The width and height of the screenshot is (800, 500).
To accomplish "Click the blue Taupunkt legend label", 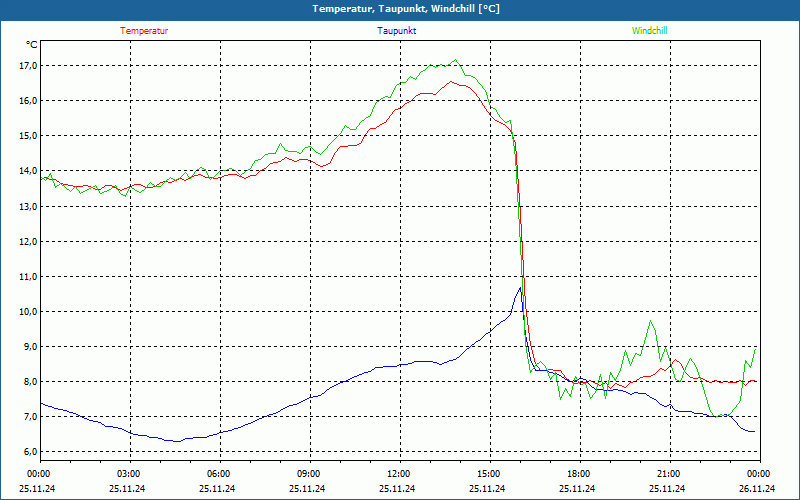I will pos(396,31).
